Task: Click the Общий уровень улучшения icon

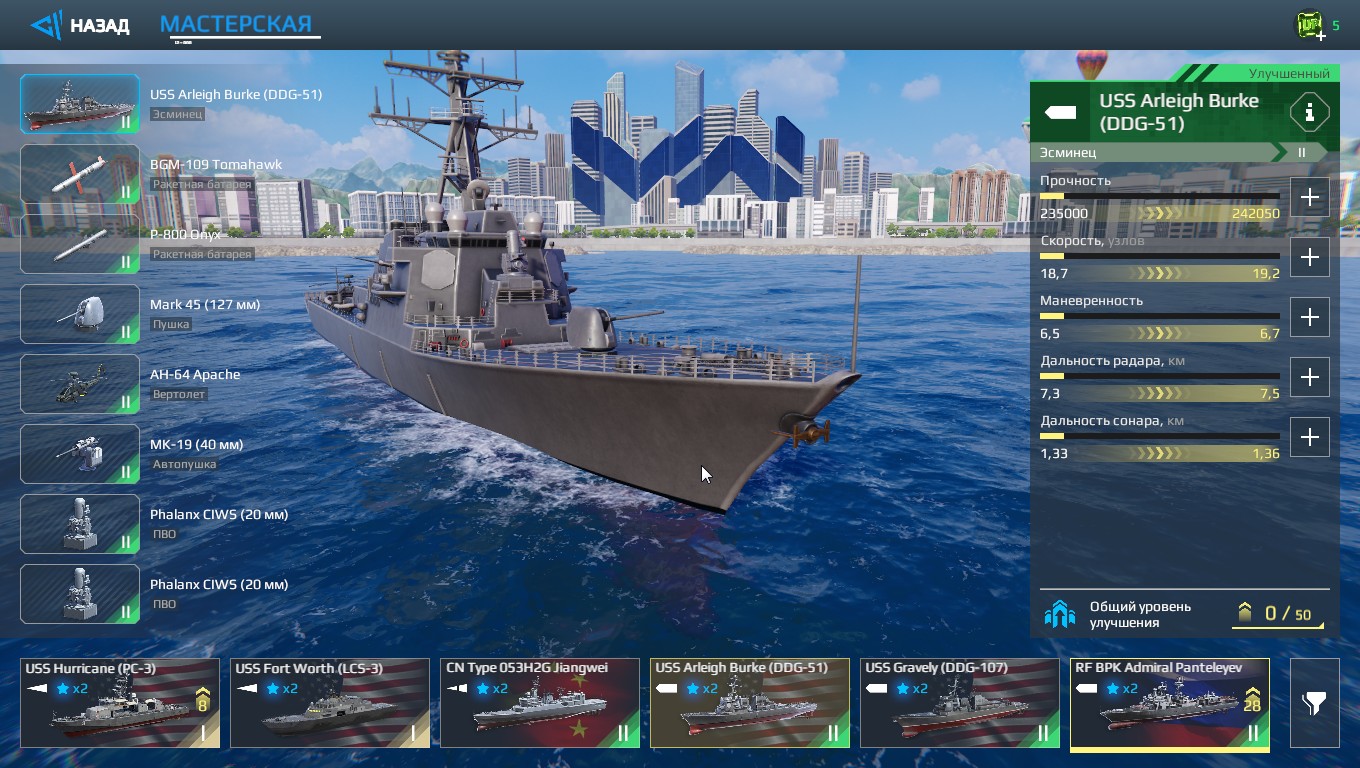Action: click(x=1060, y=614)
